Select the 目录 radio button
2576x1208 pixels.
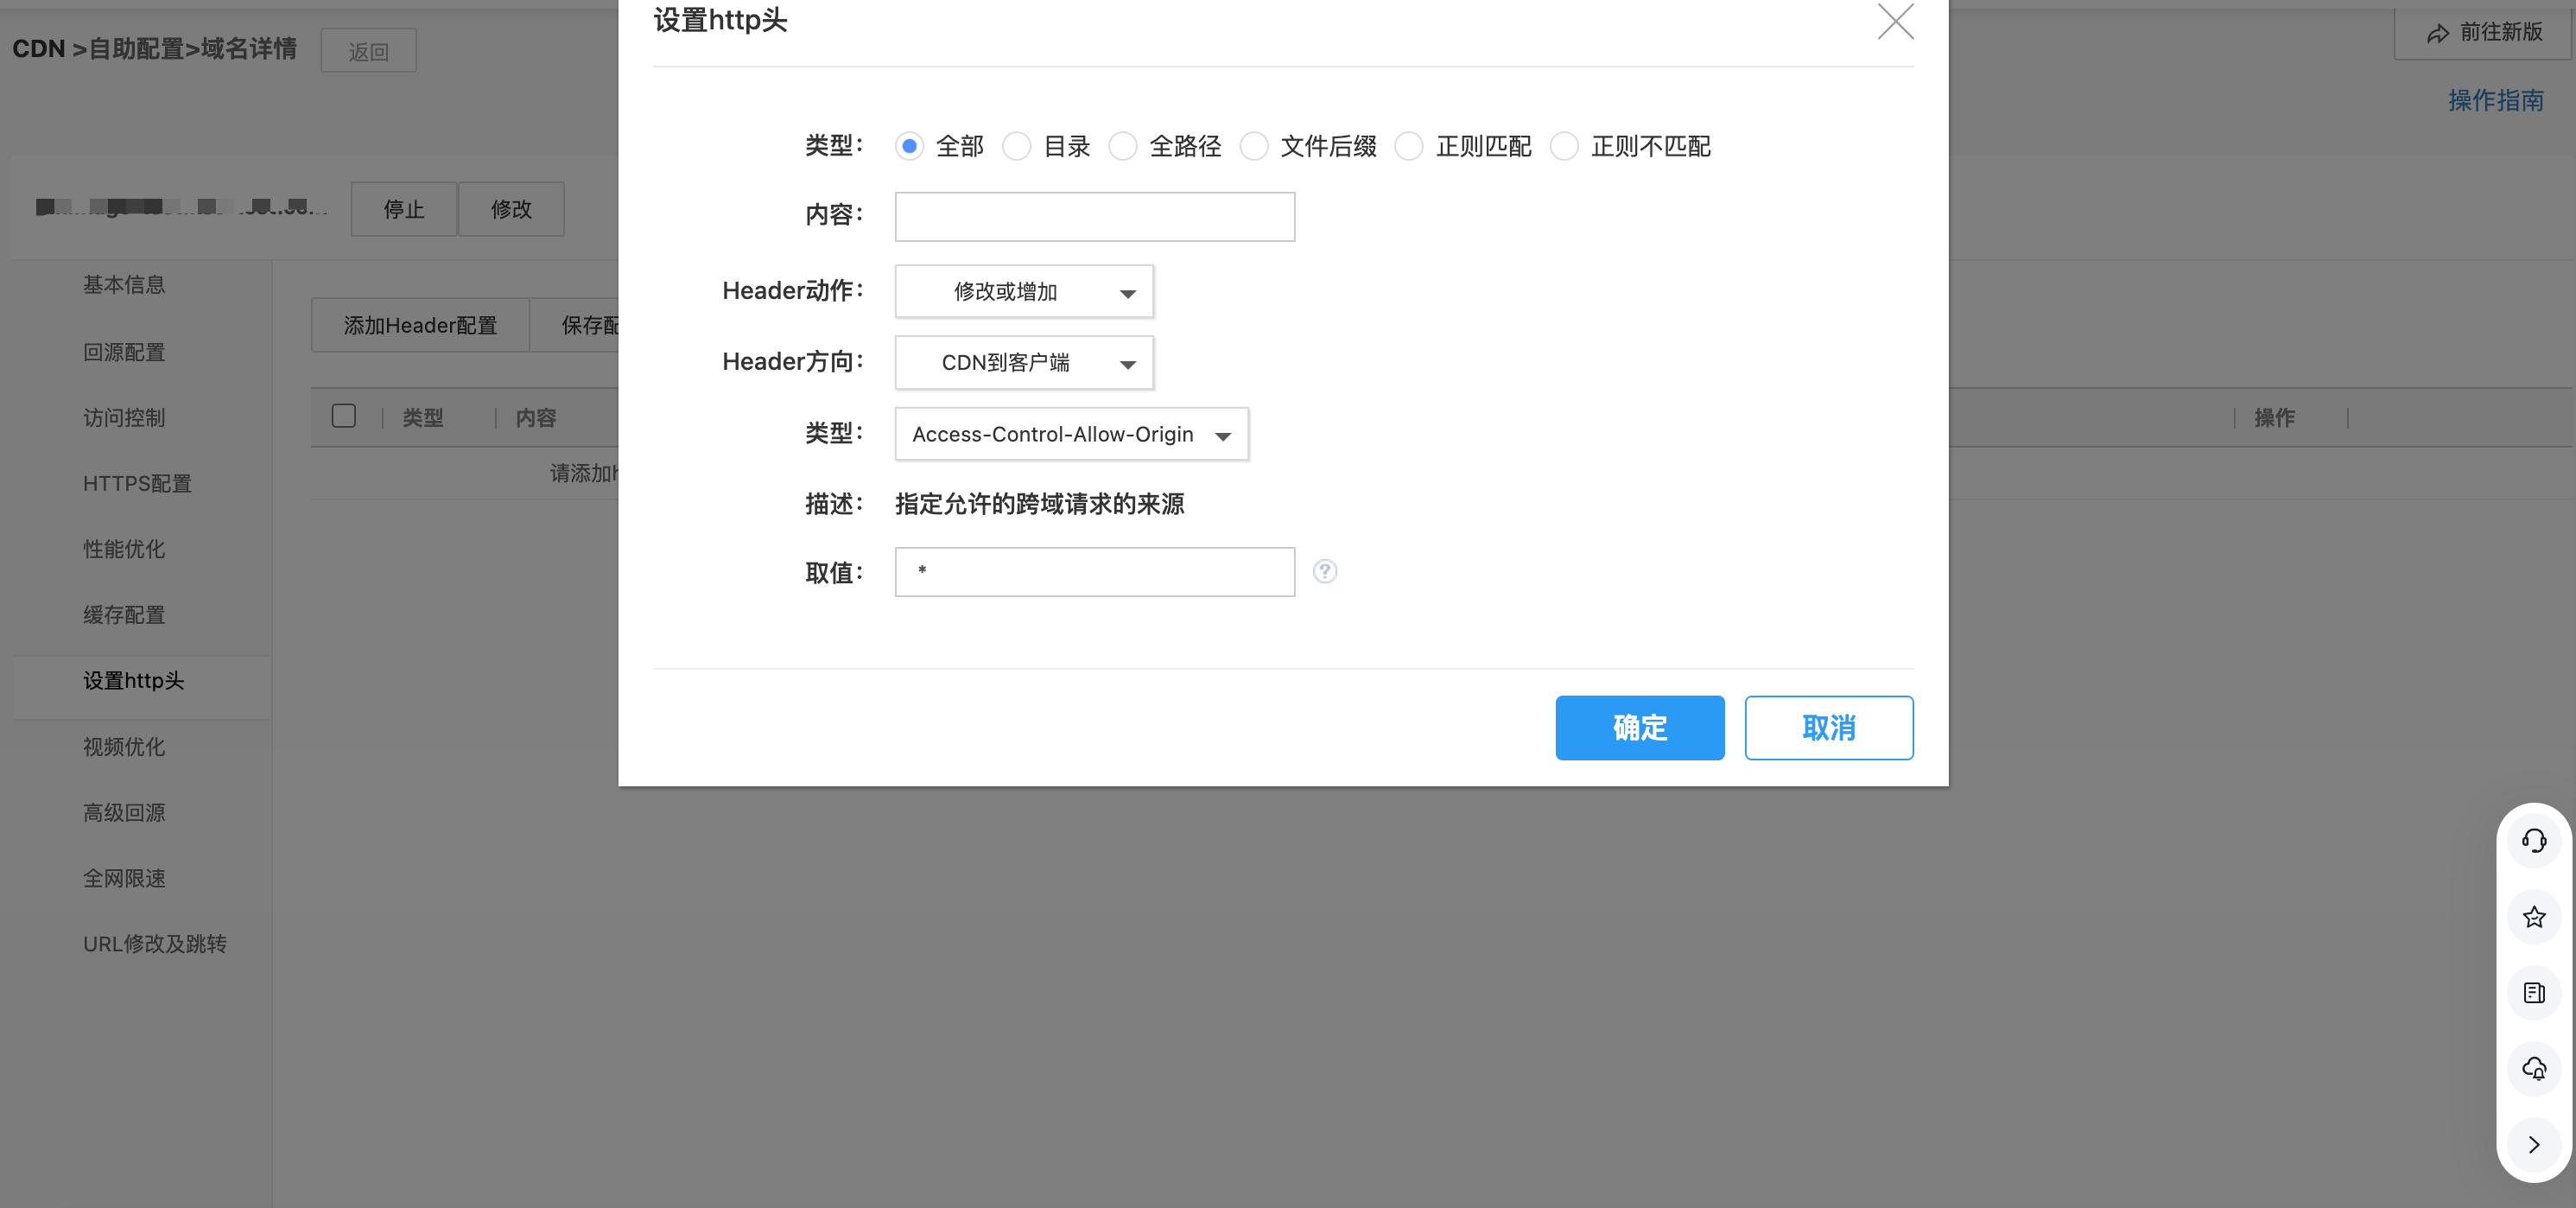pyautogui.click(x=1016, y=147)
